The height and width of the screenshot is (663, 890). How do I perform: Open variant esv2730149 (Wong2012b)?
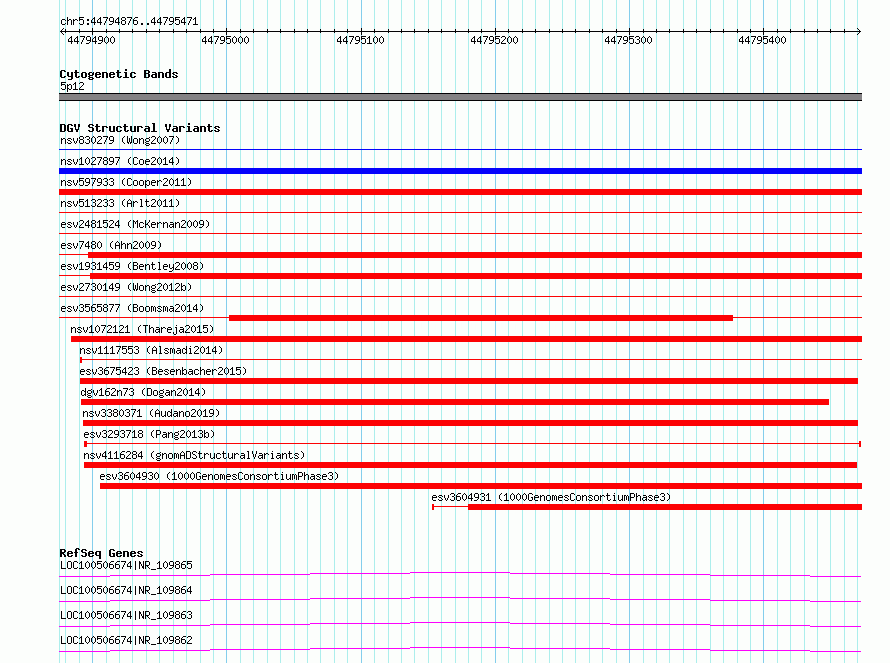coord(126,287)
